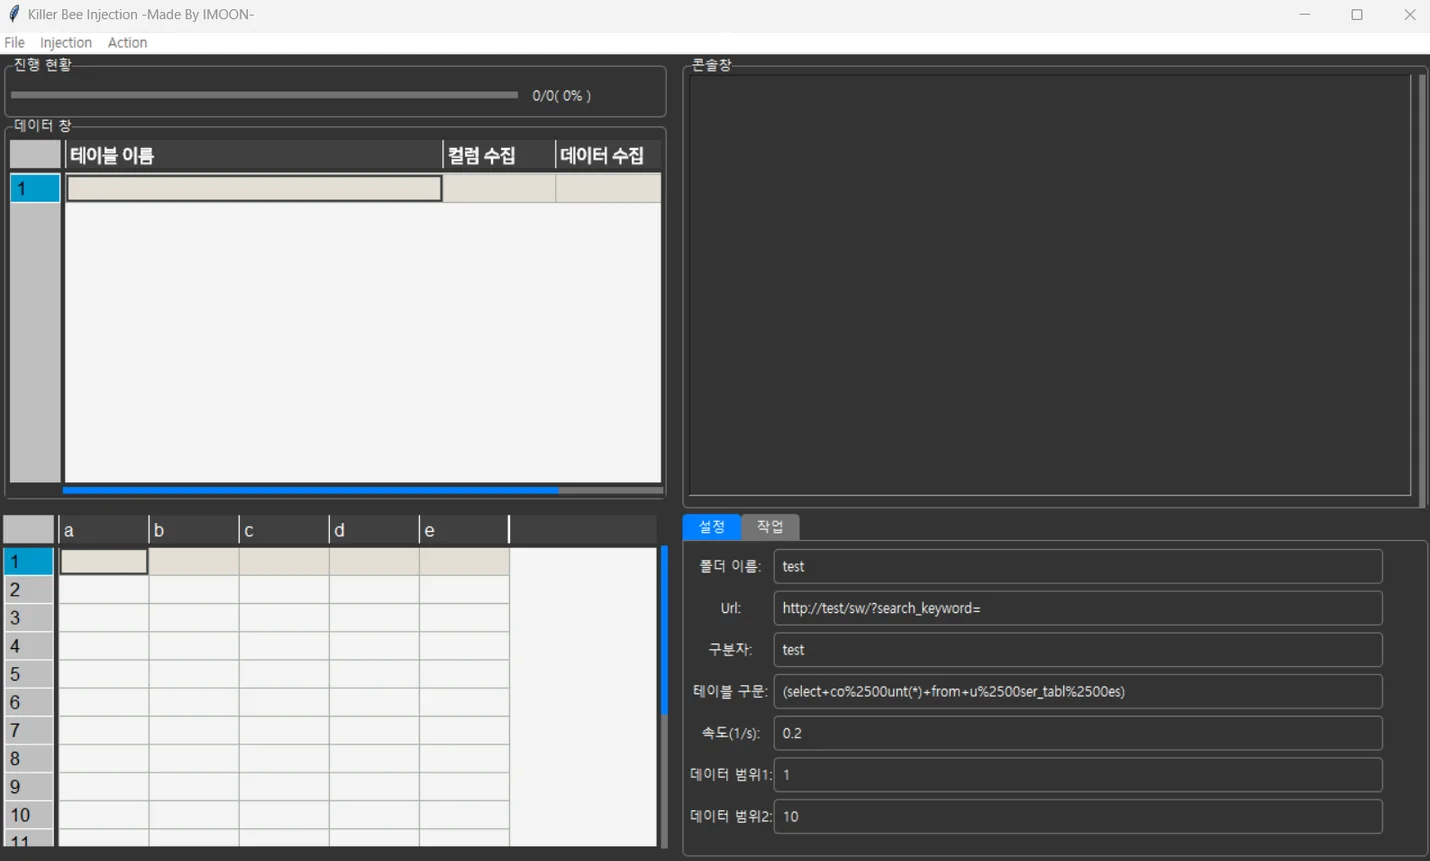Click the lower grid vertical scrollbar
Image resolution: width=1430 pixels, height=861 pixels.
(x=664, y=696)
